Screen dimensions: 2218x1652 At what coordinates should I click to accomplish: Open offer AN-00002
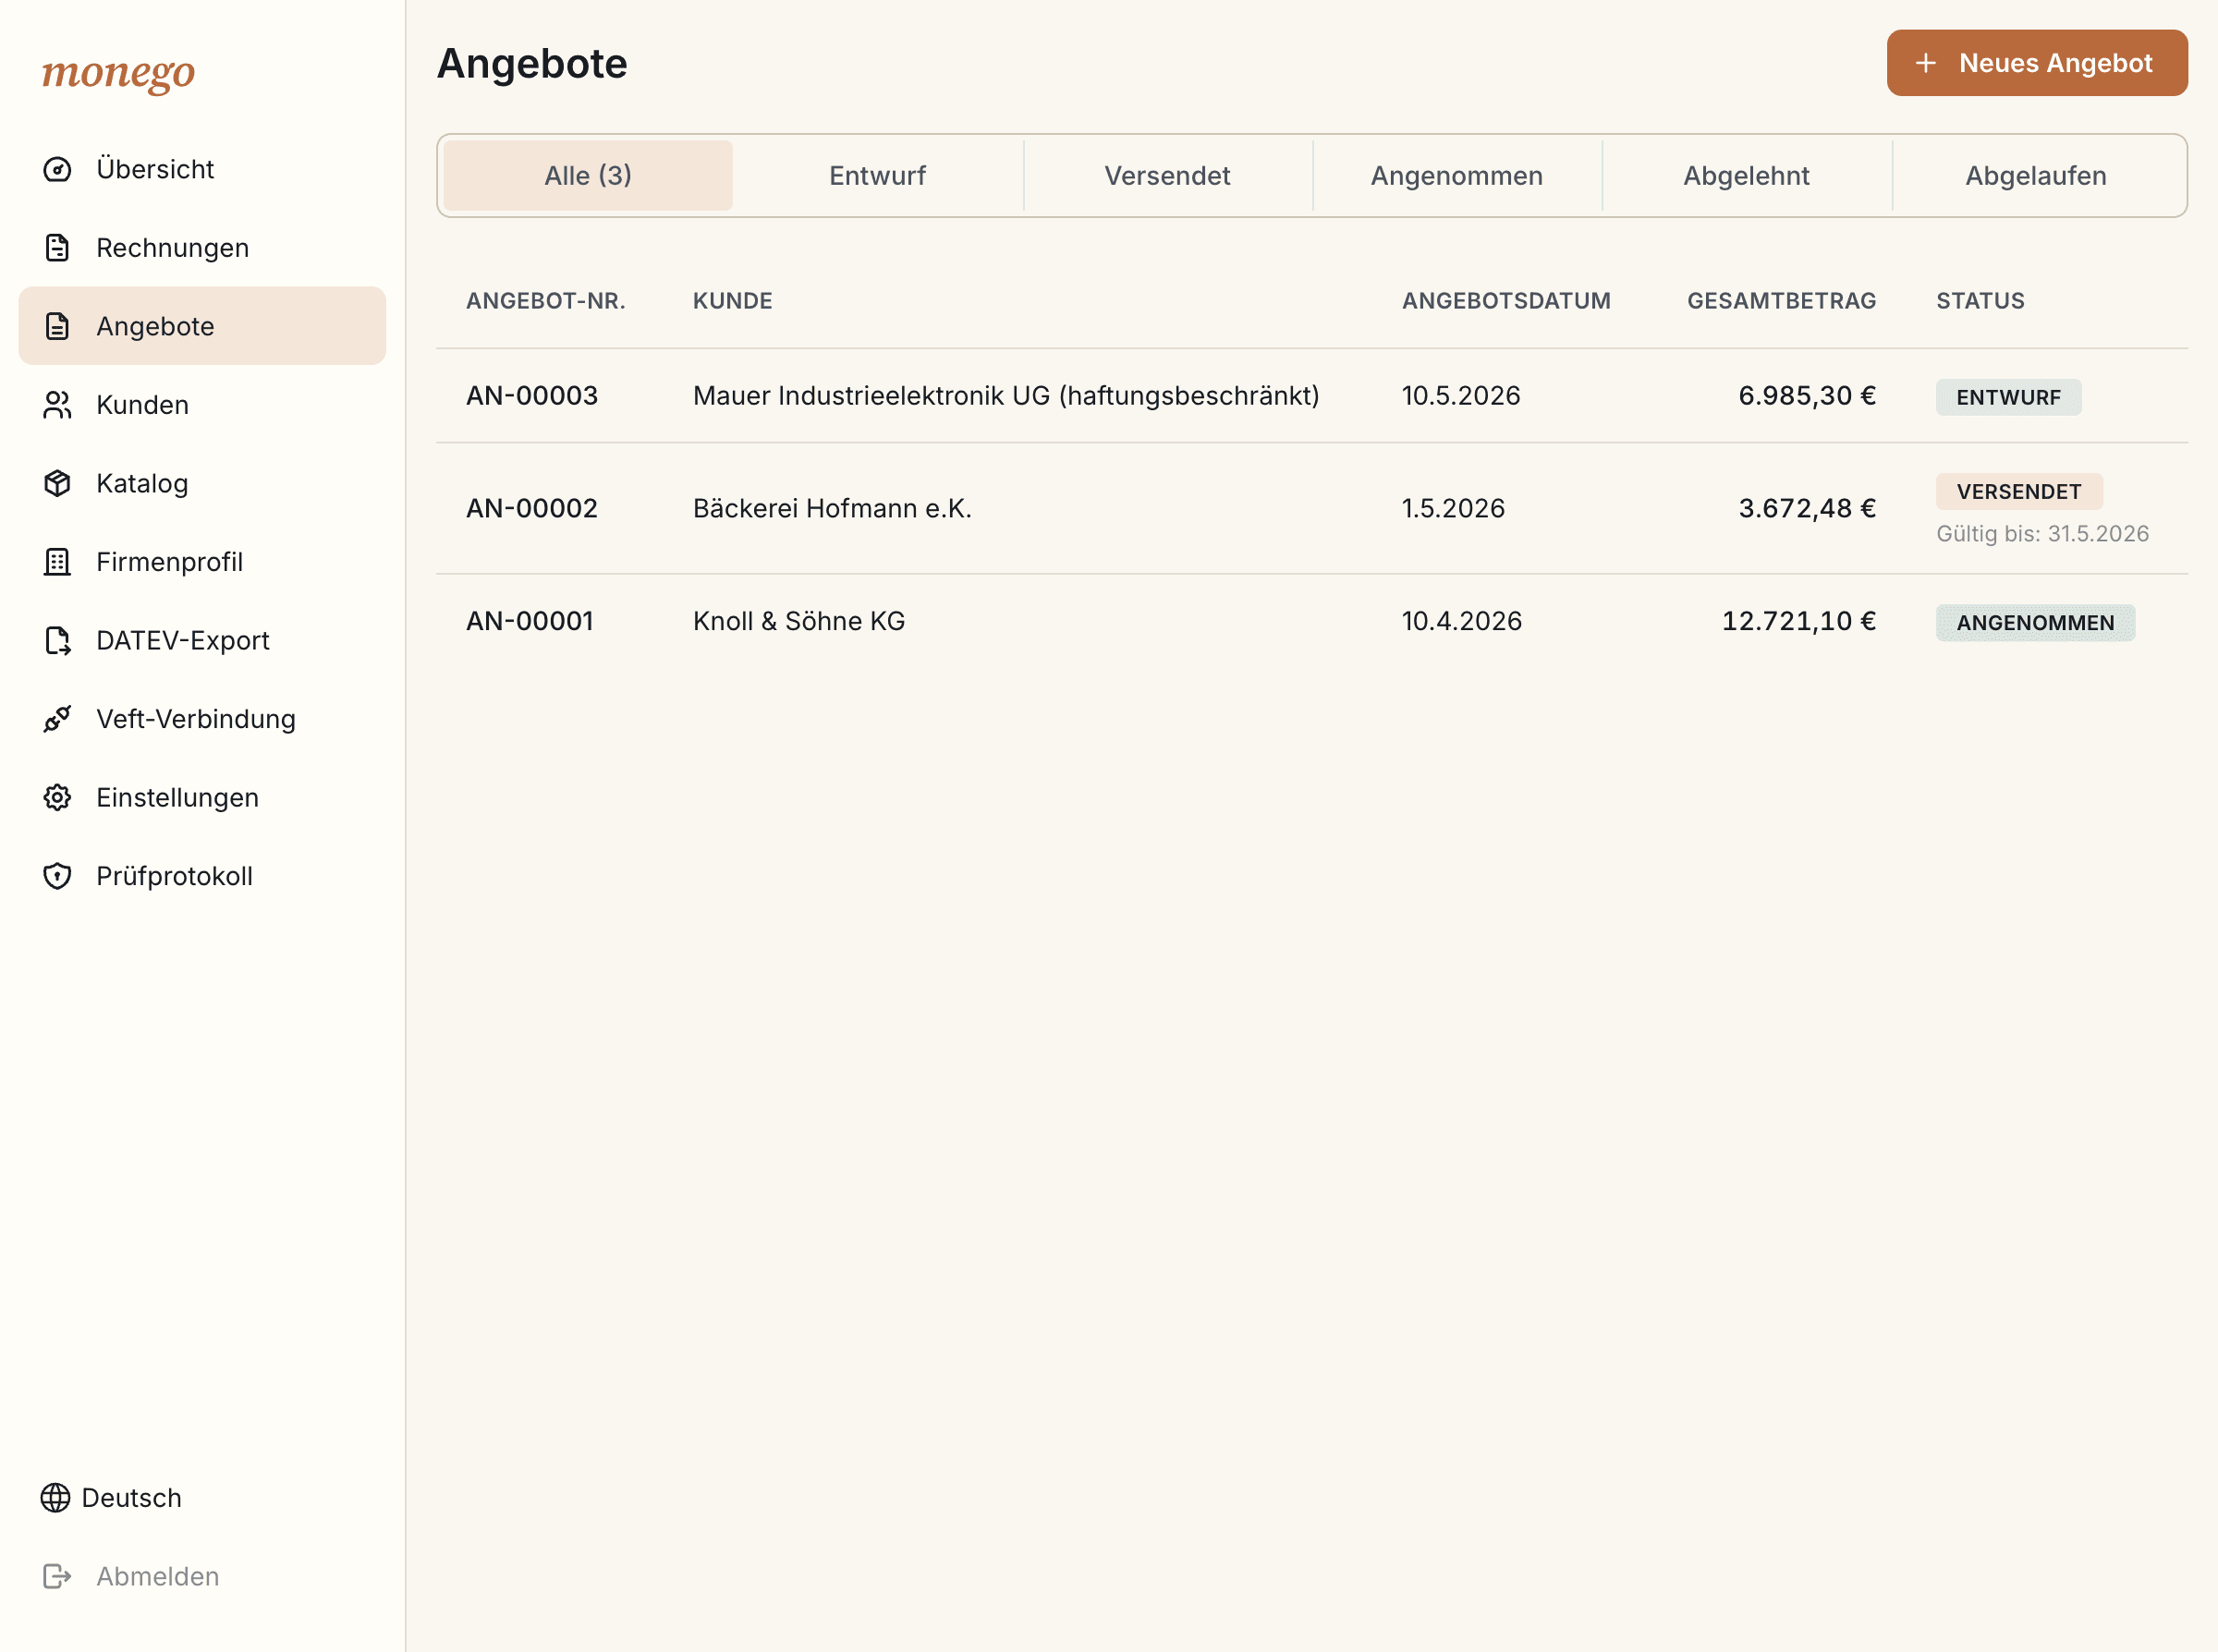(532, 509)
